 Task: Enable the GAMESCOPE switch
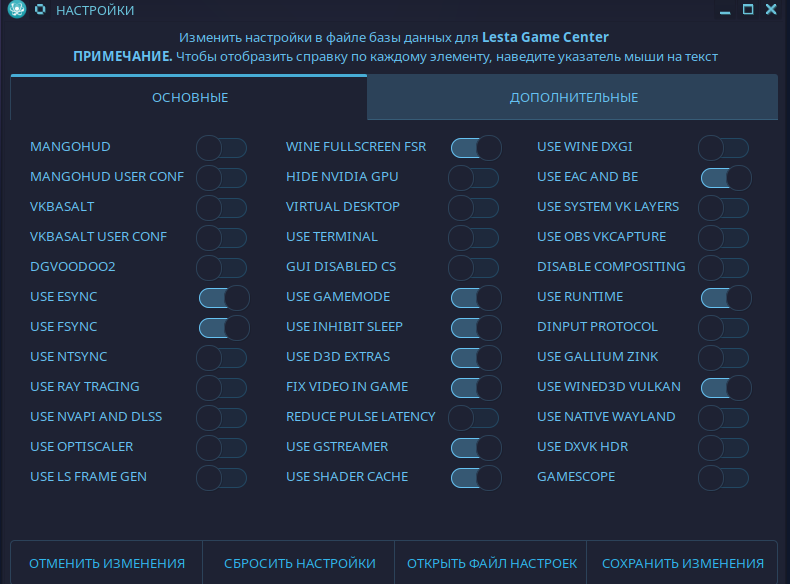pyautogui.click(x=723, y=478)
